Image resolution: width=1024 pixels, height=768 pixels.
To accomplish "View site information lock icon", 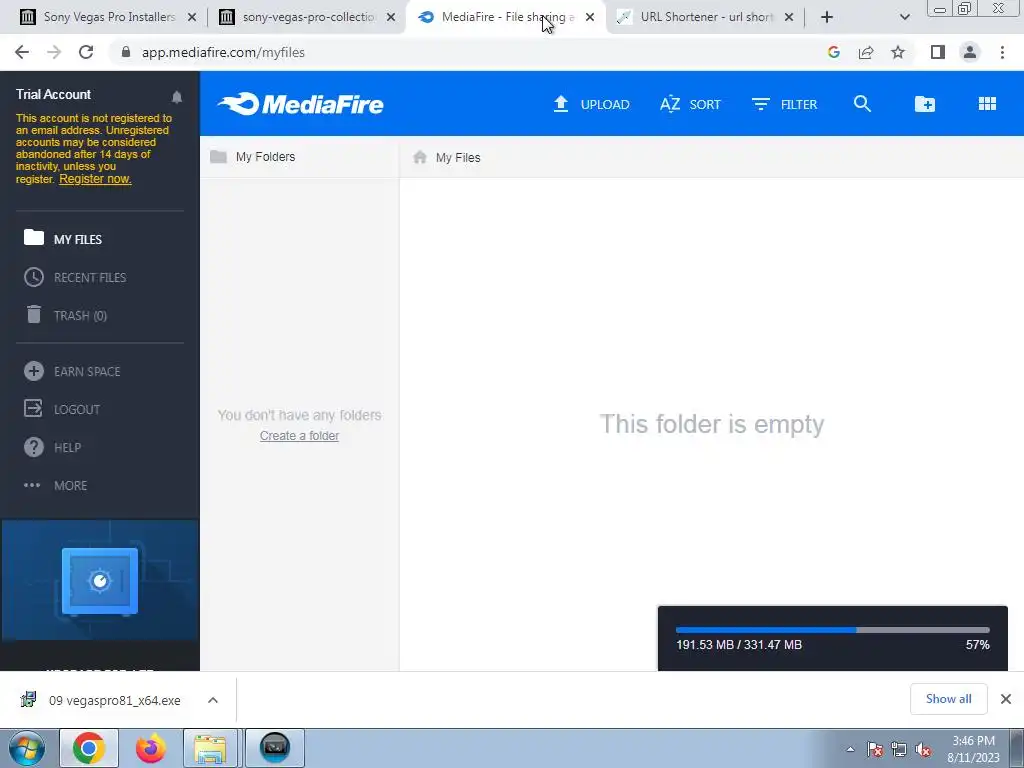I will (x=126, y=52).
